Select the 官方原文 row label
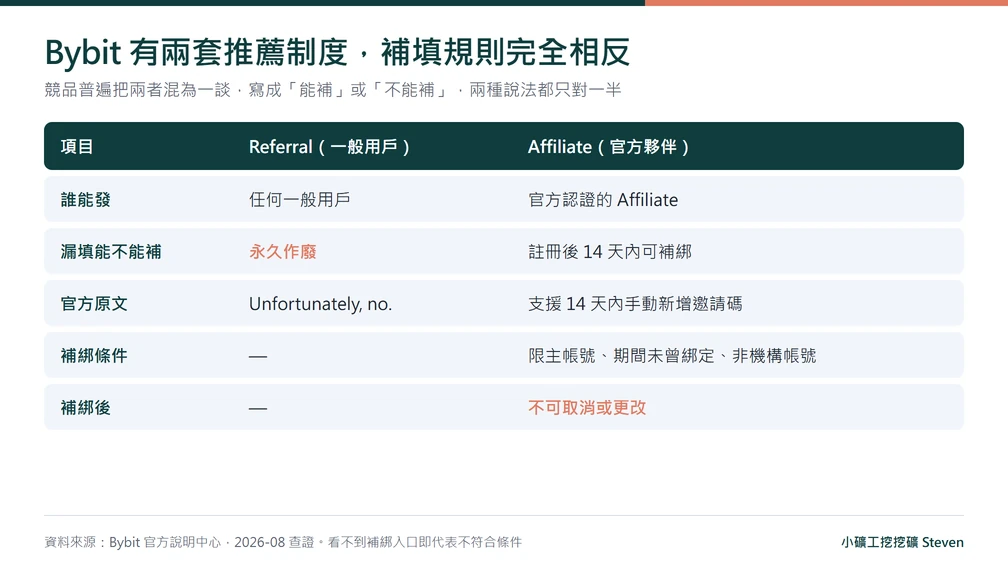1008x567 pixels. coord(94,303)
